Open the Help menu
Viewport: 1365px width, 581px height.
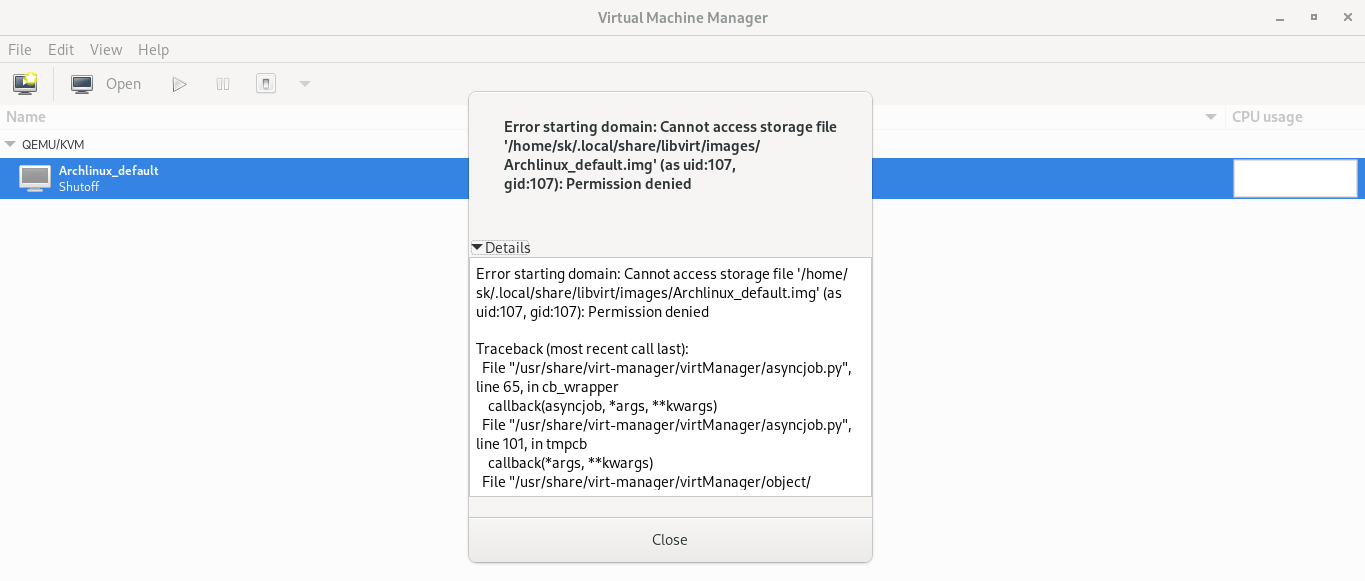coord(153,49)
